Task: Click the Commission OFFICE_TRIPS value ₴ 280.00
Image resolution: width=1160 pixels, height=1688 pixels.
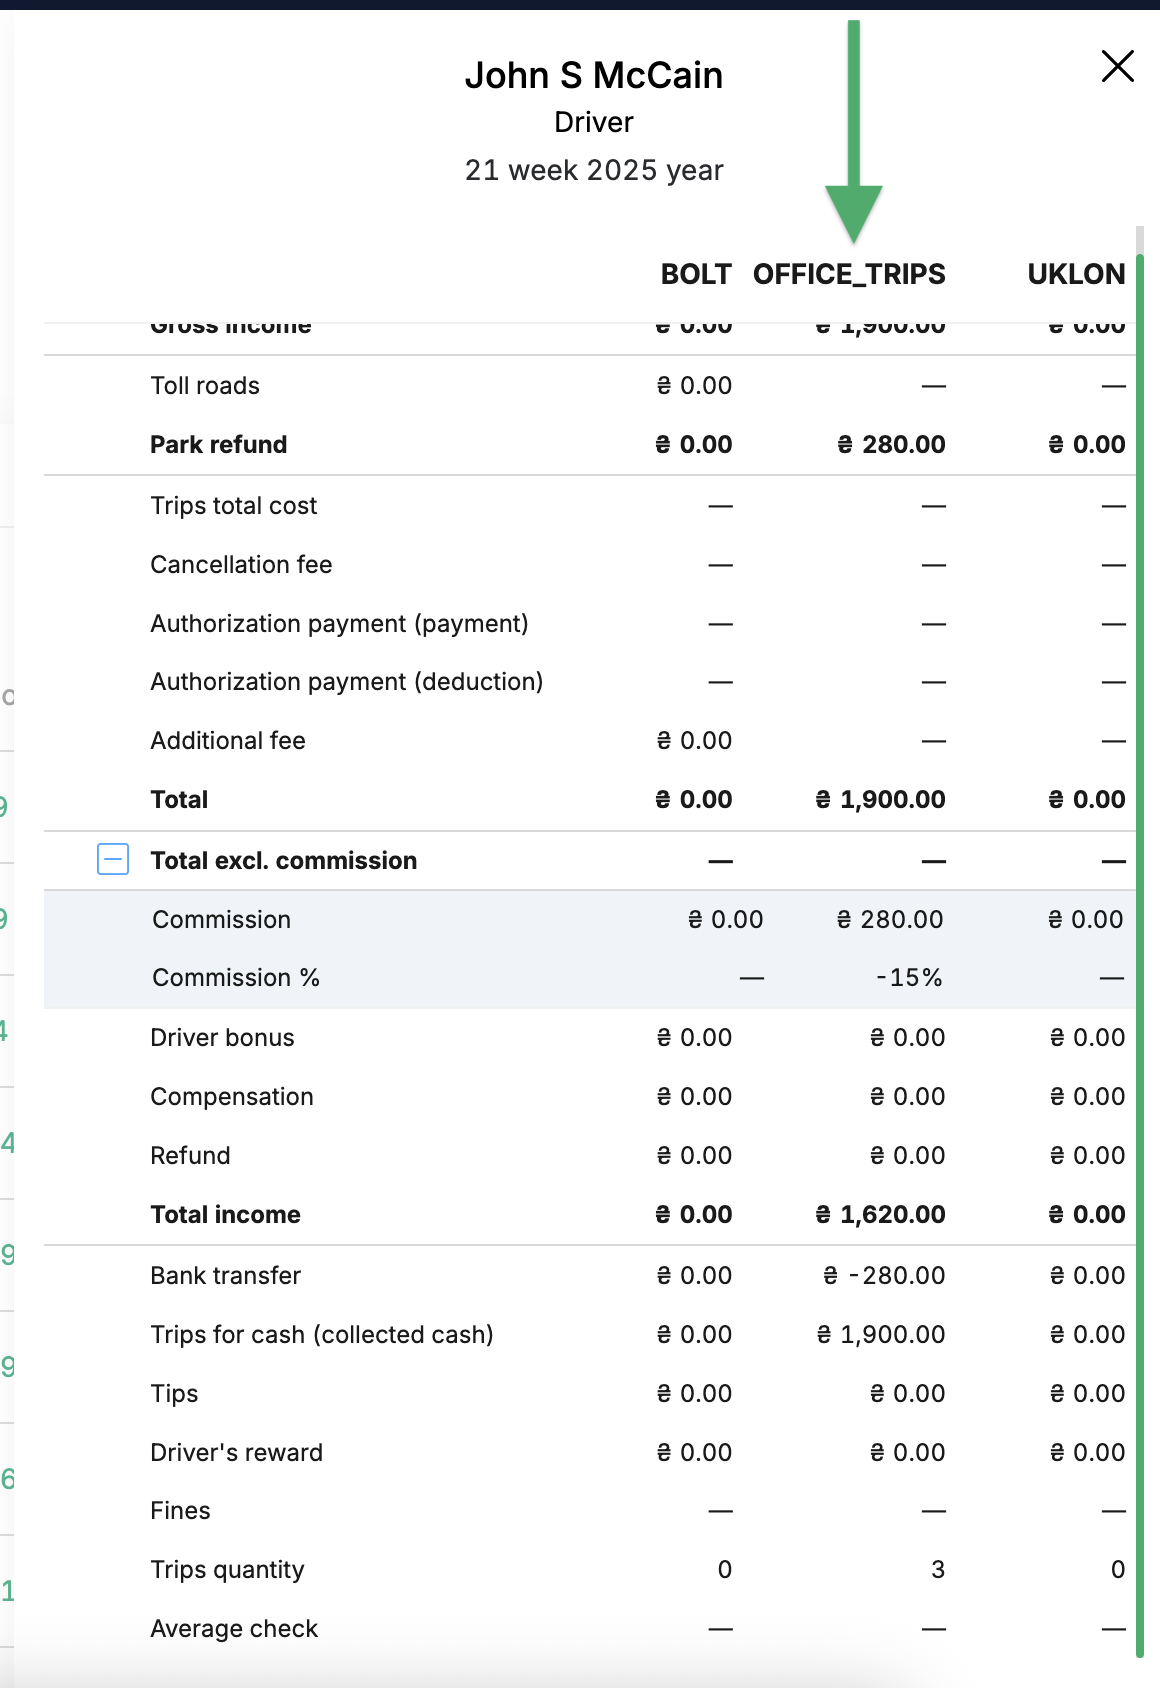Action: [890, 920]
